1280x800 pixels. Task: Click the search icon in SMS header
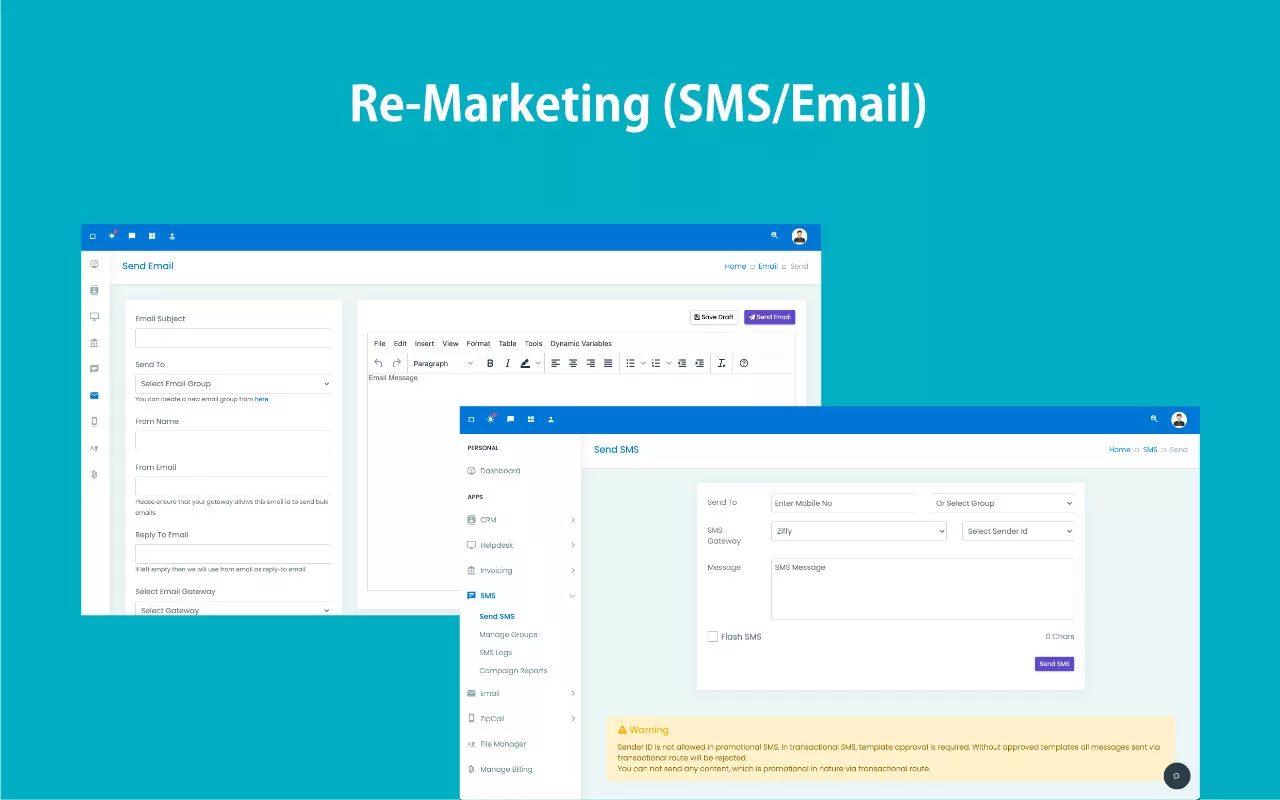coord(1154,419)
